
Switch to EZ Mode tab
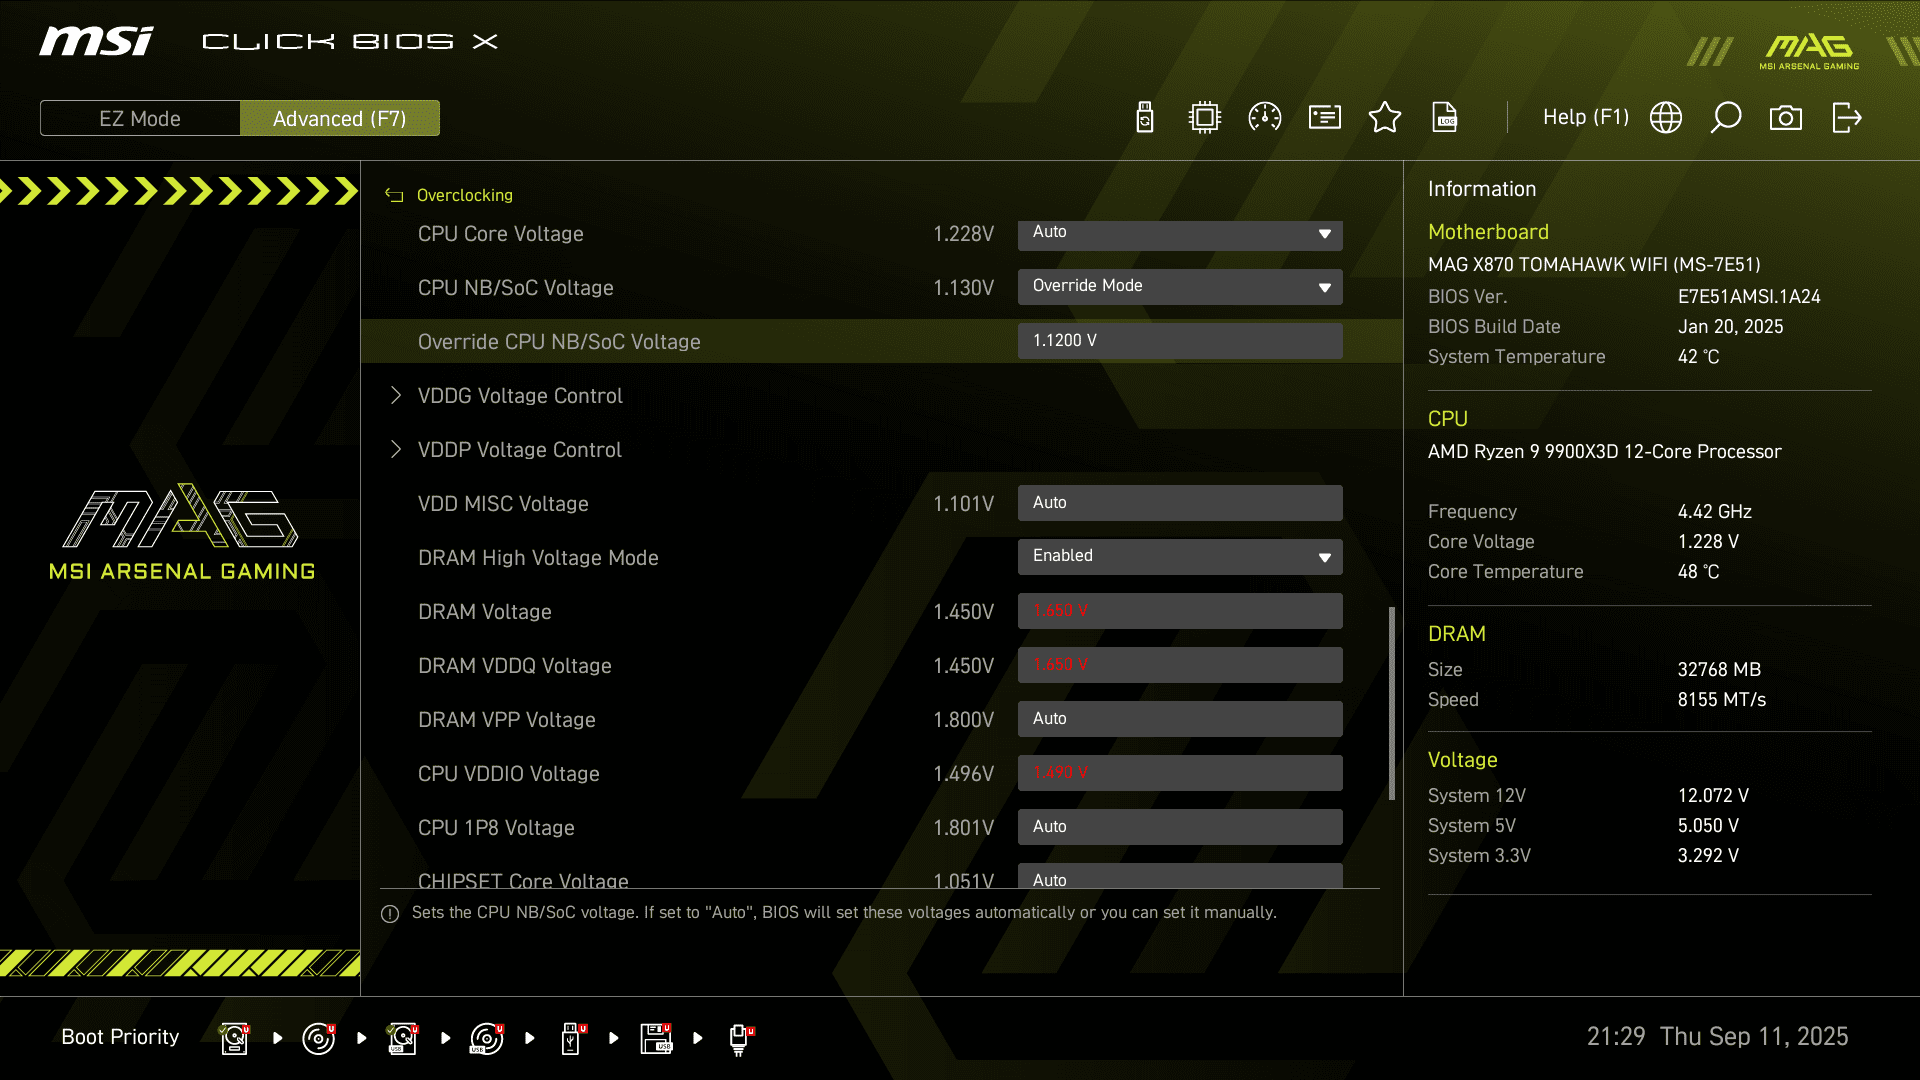point(140,118)
